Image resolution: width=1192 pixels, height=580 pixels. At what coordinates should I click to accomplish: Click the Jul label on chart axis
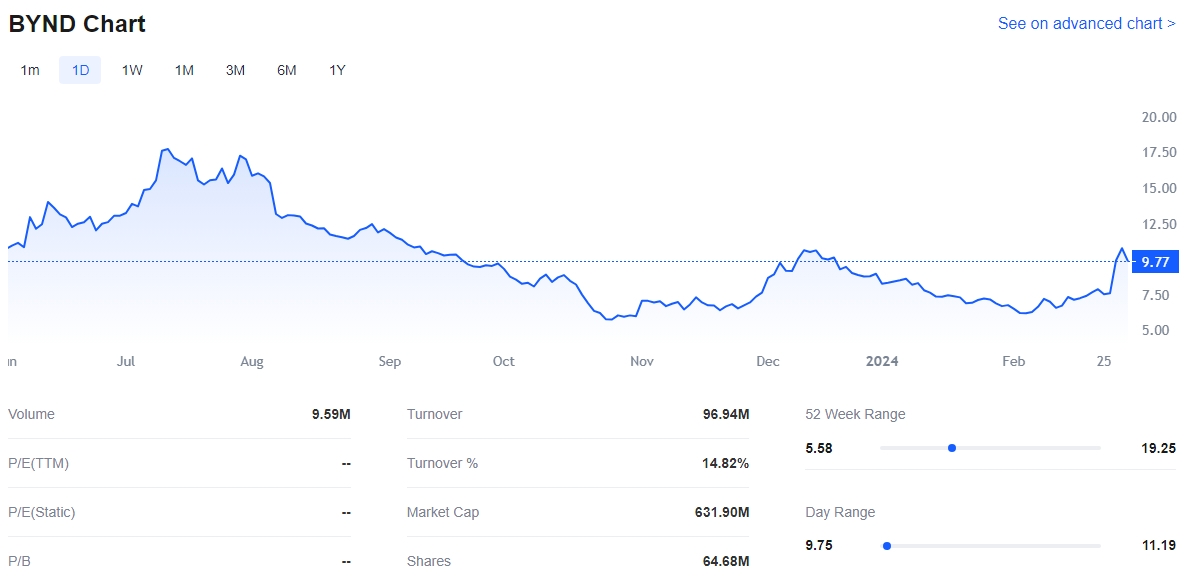(126, 361)
